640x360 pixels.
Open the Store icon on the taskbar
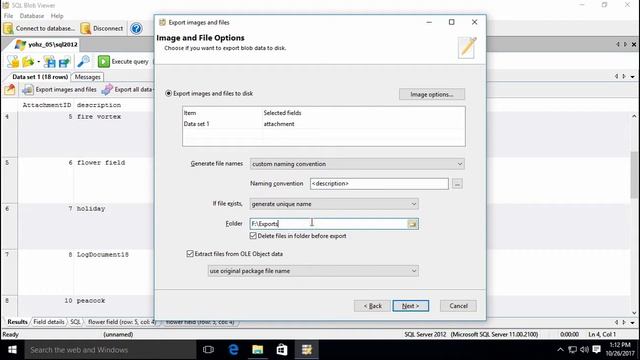click(282, 350)
